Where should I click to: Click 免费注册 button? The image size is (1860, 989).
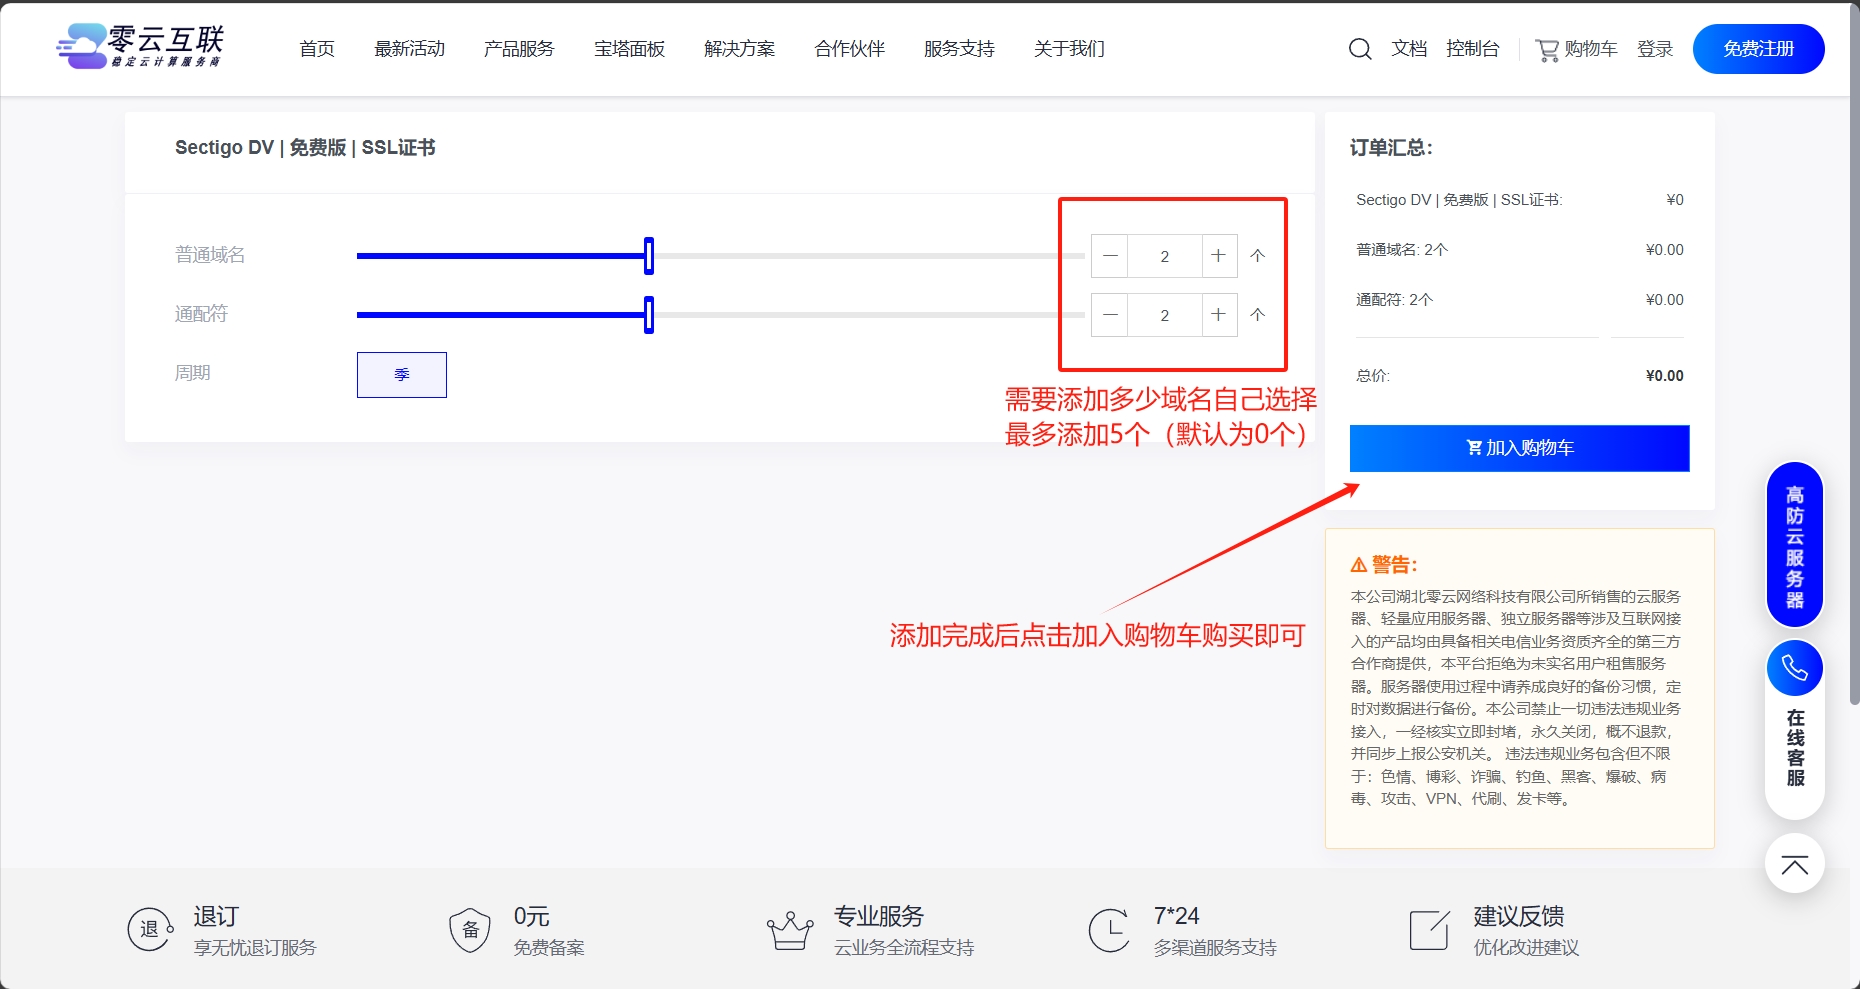[x=1758, y=49]
